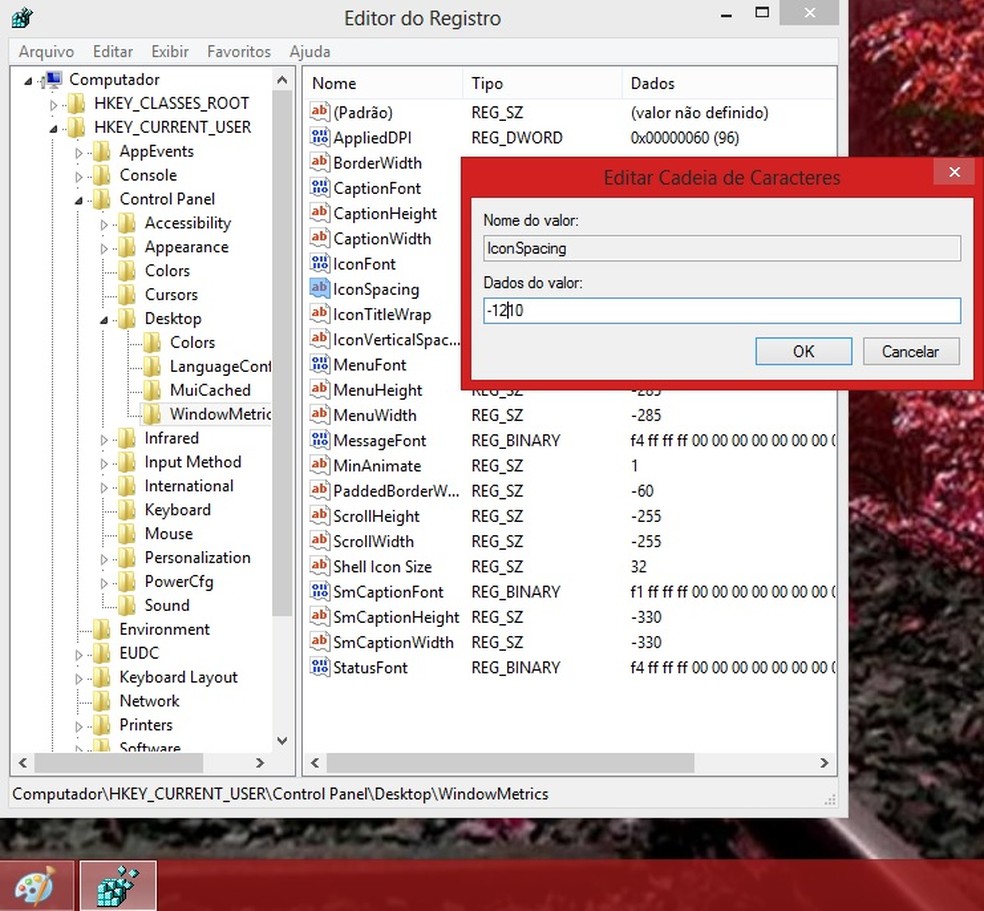
Task: Collapse the Desktop node
Action: coord(104,320)
